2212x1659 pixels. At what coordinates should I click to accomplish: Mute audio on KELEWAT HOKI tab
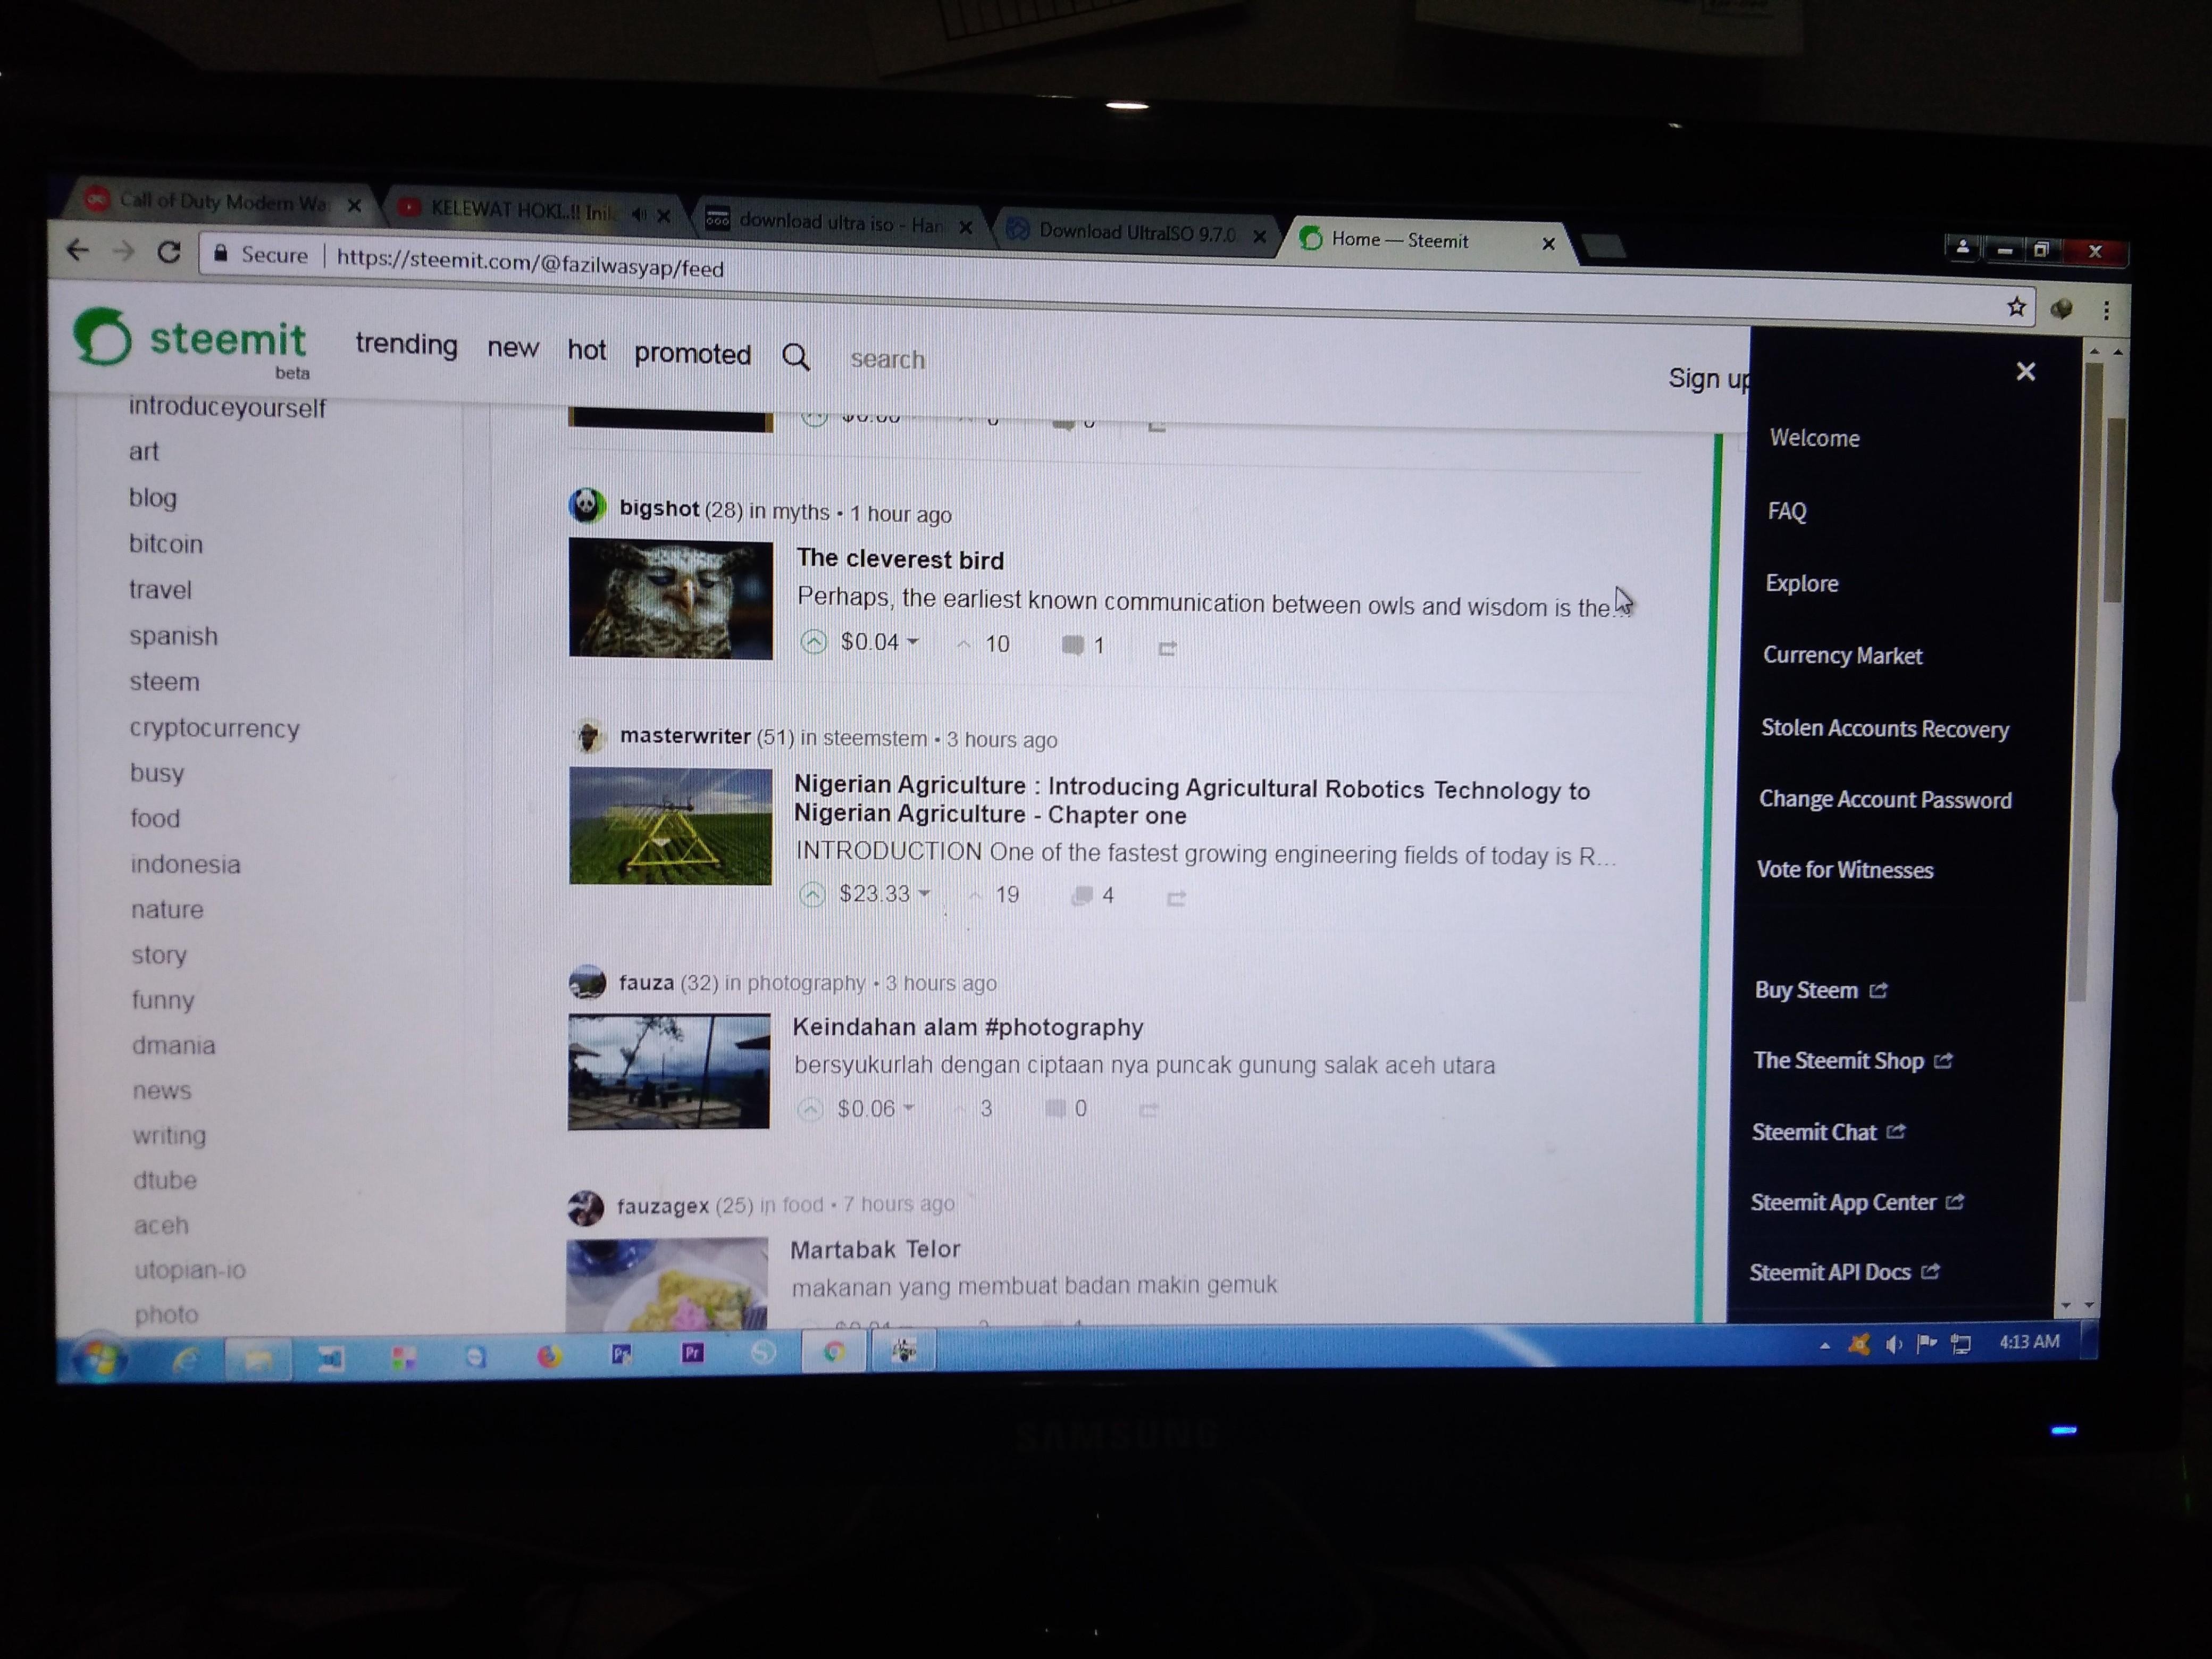point(639,214)
